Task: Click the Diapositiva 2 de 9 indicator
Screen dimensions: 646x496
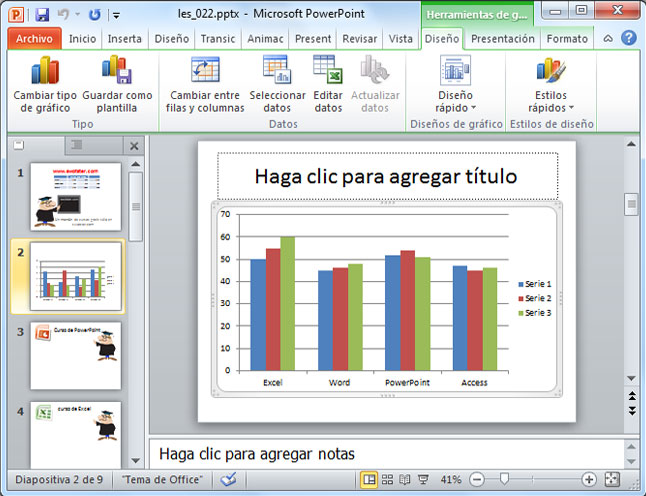Action: click(x=59, y=480)
